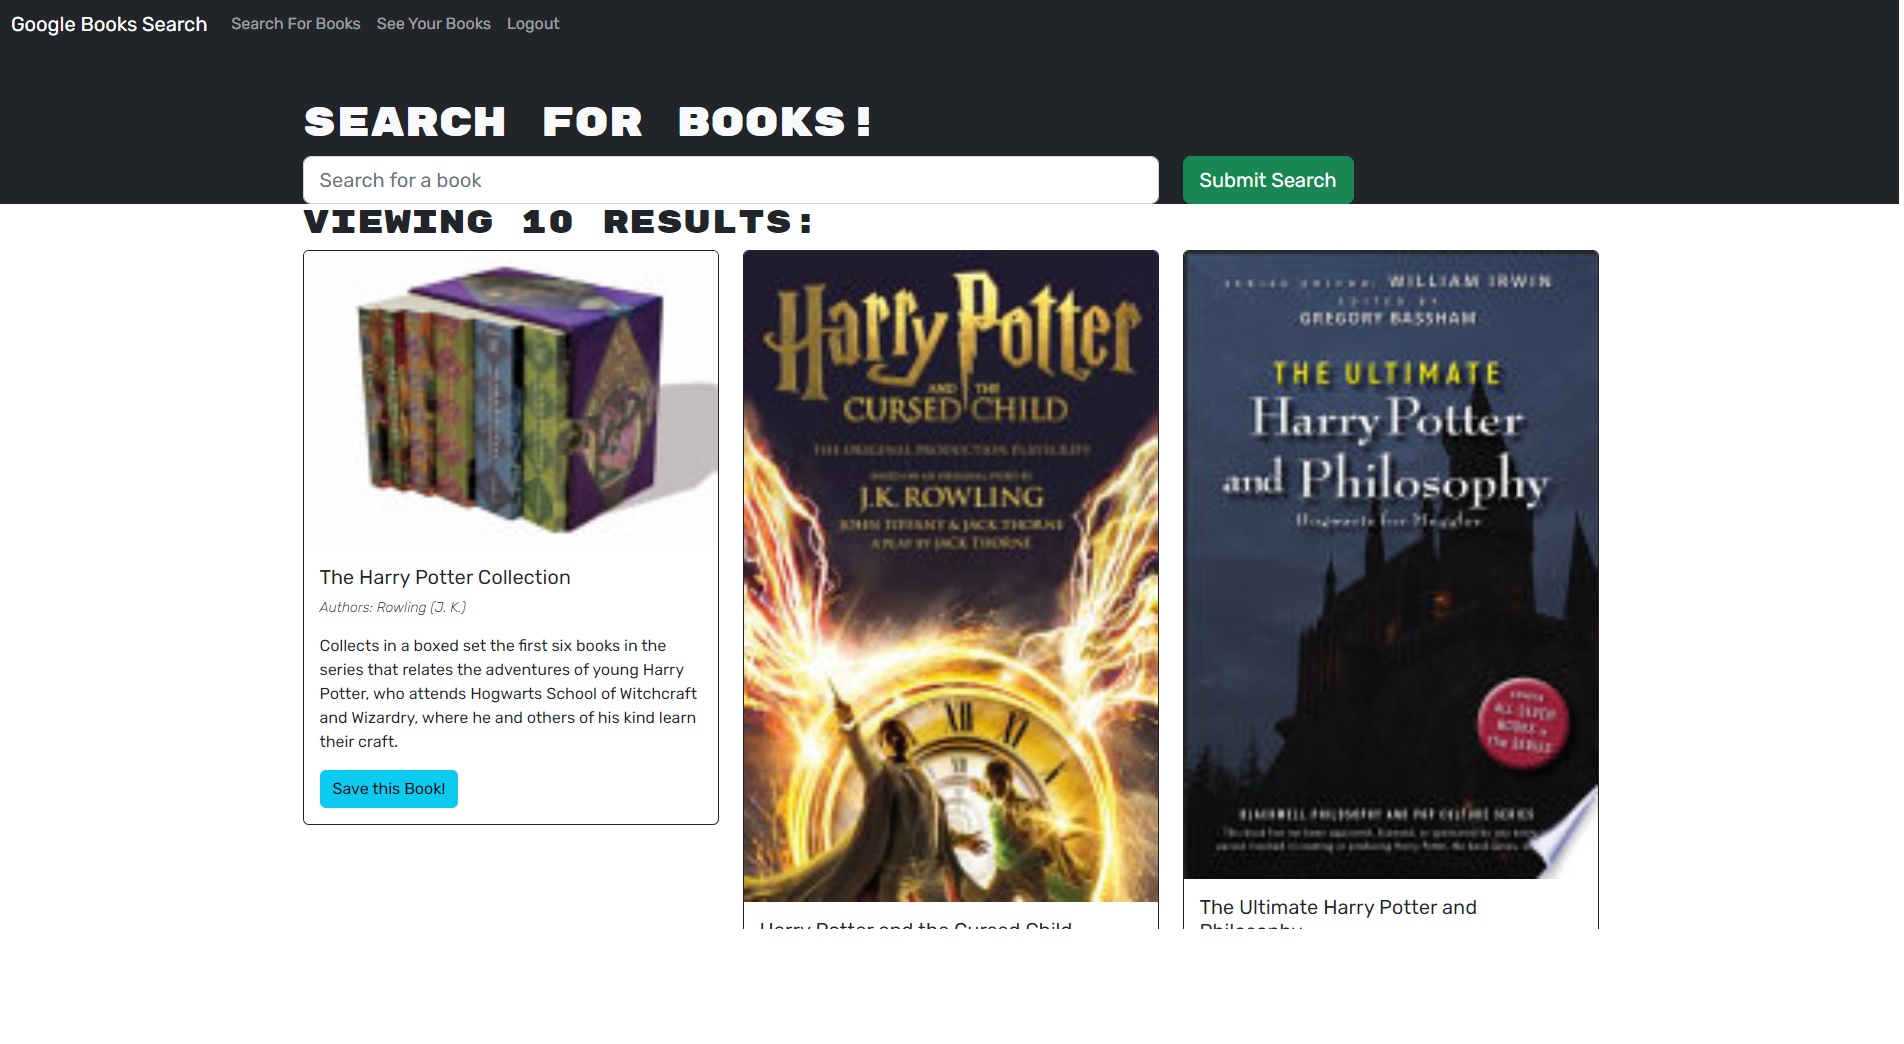
Task: Click the Authors: Rowling (J. K.) line
Action: tap(393, 607)
